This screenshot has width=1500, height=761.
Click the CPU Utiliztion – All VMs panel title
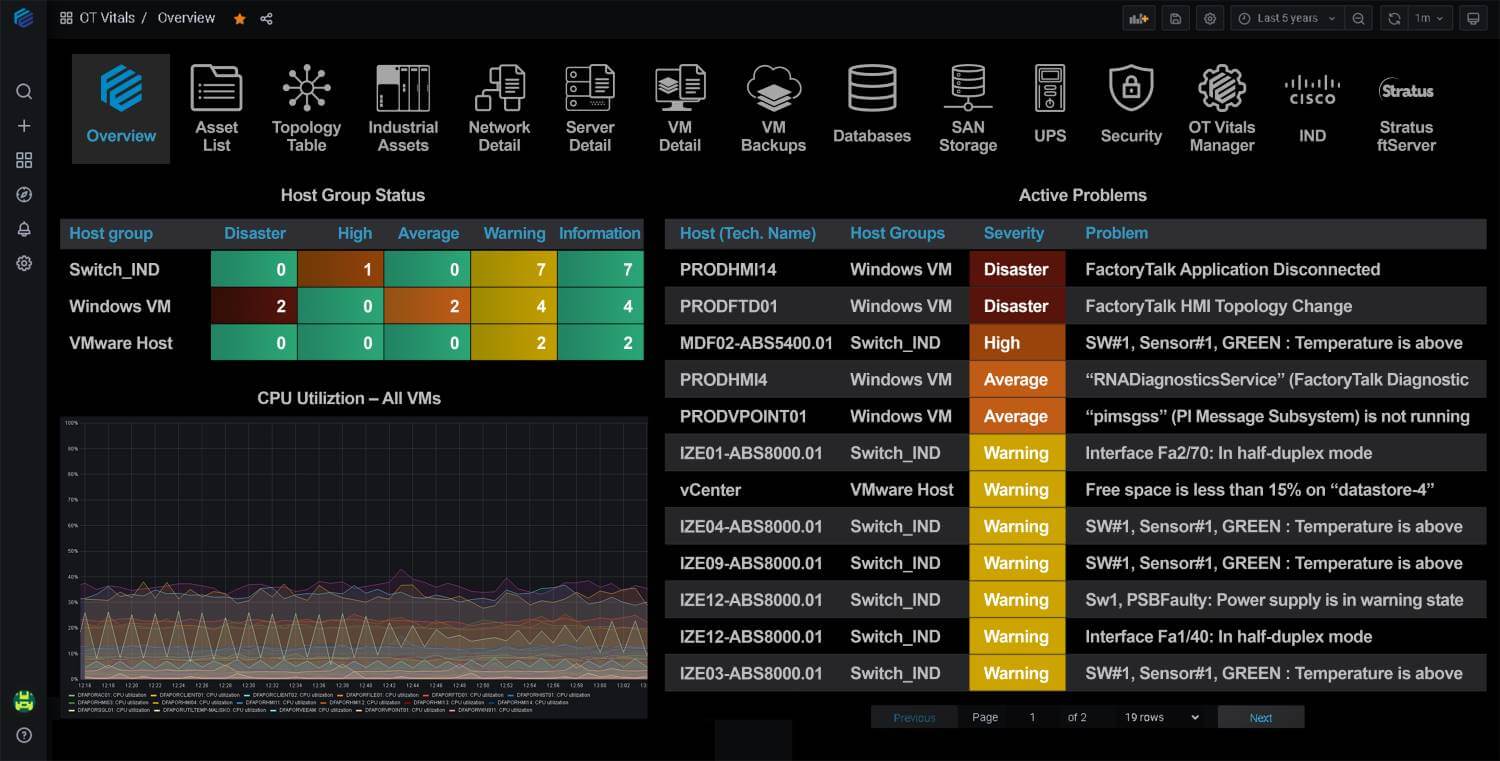click(x=349, y=398)
